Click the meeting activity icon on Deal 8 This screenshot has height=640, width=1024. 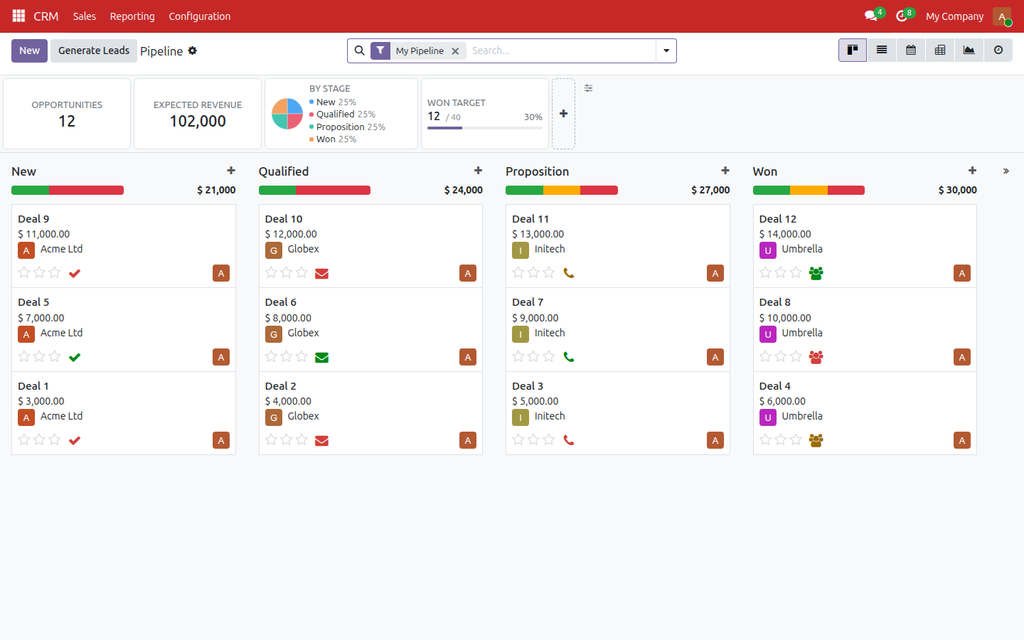816,357
